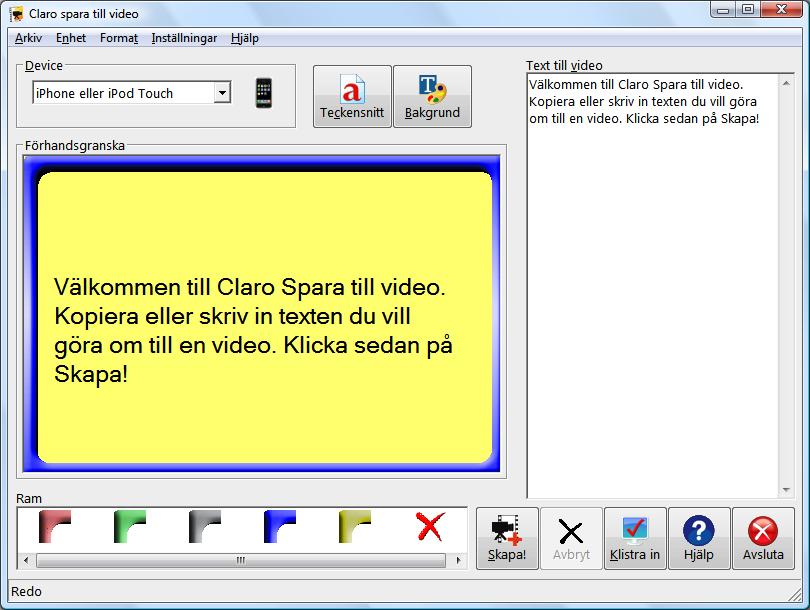Open the Arkiv menu

28,38
